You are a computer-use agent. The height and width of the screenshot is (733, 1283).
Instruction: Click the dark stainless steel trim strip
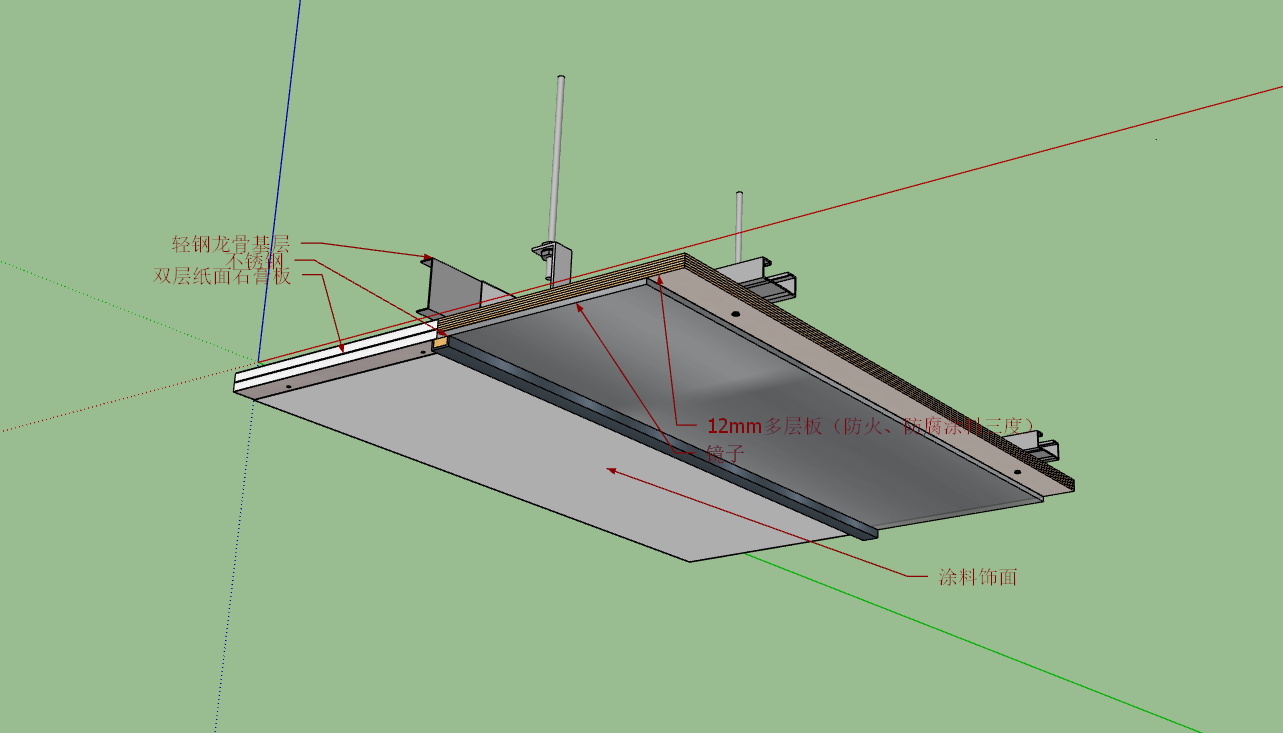pyautogui.click(x=660, y=437)
